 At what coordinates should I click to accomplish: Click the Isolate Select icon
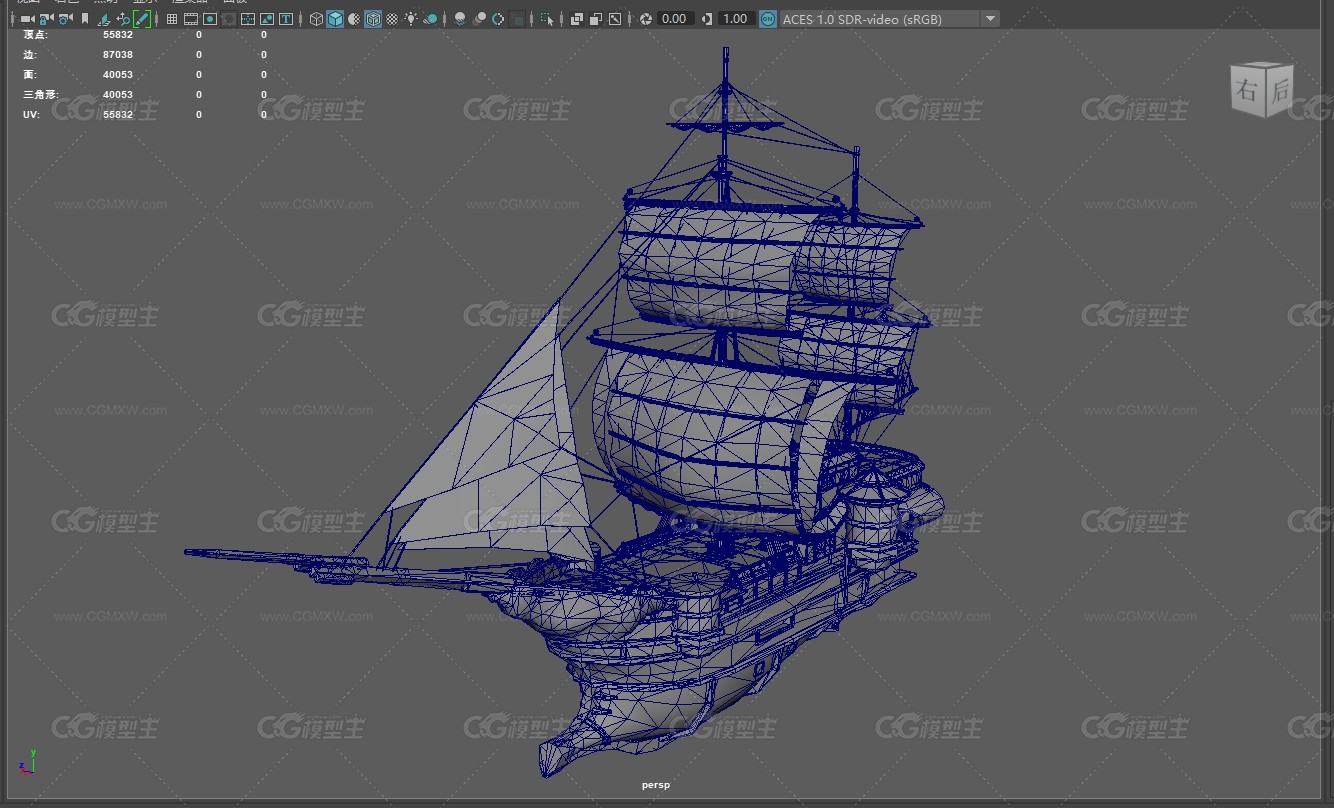click(547, 18)
